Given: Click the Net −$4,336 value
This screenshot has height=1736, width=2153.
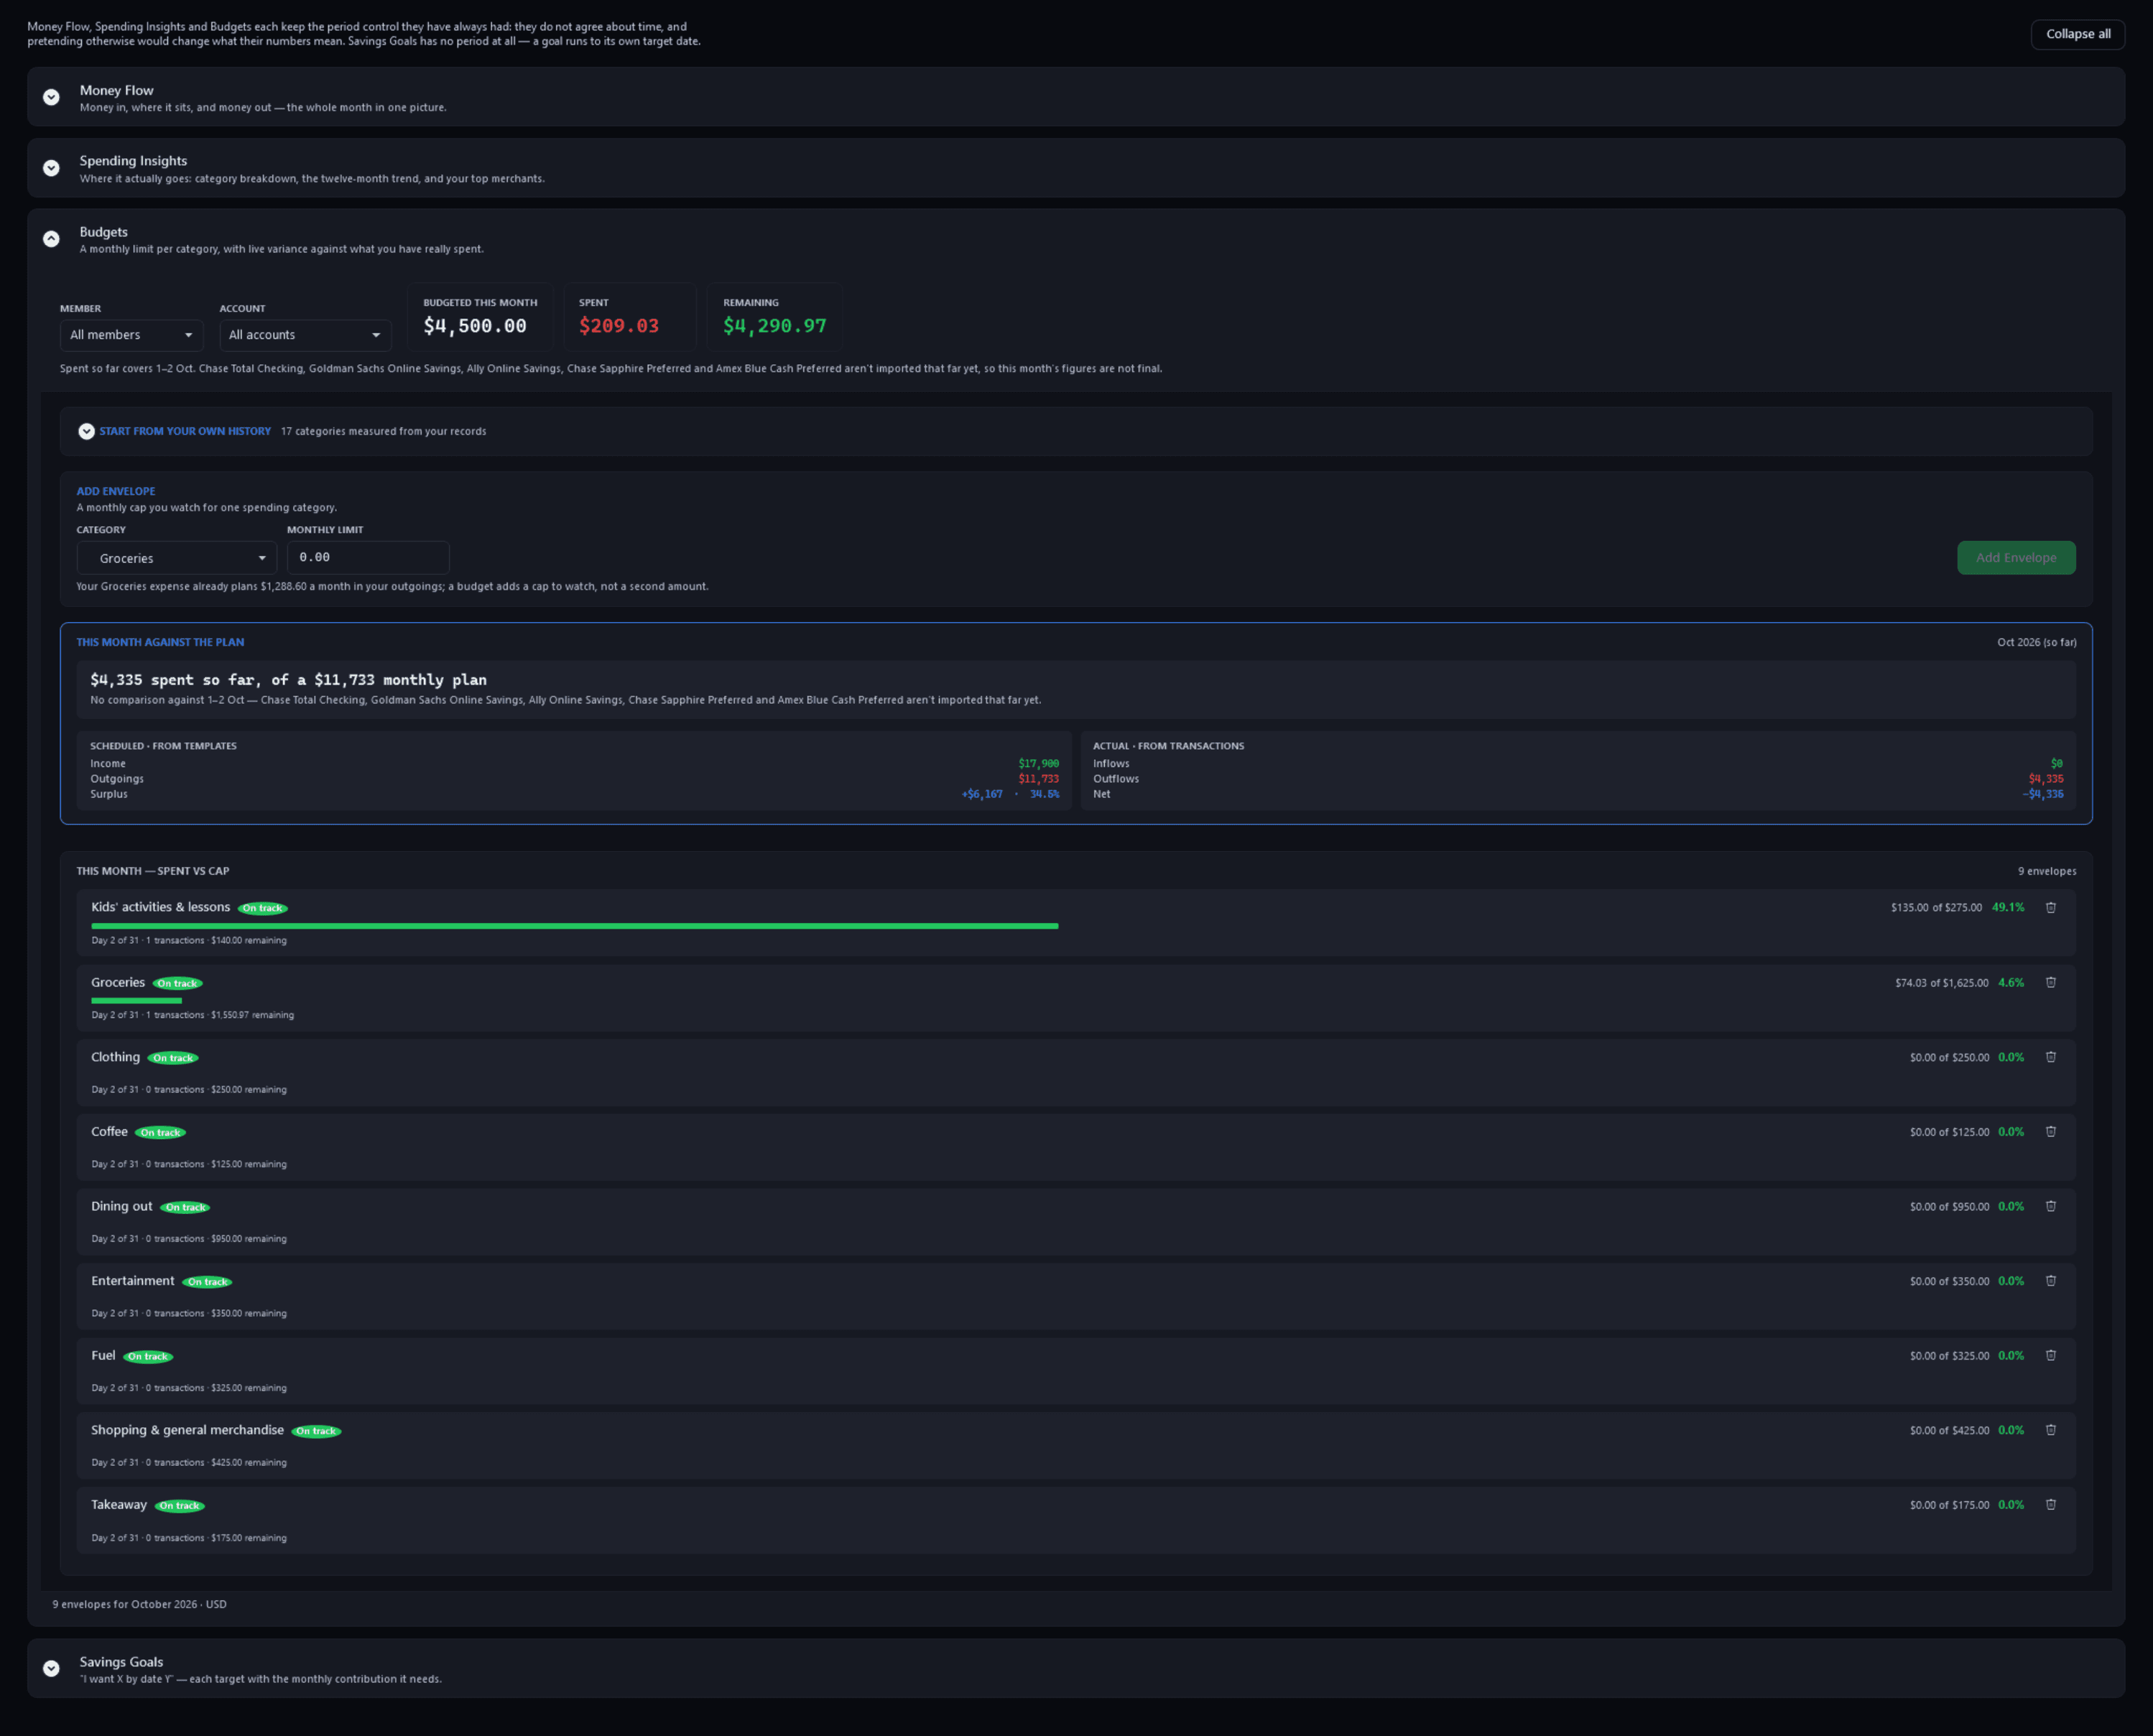Looking at the screenshot, I should point(2042,794).
